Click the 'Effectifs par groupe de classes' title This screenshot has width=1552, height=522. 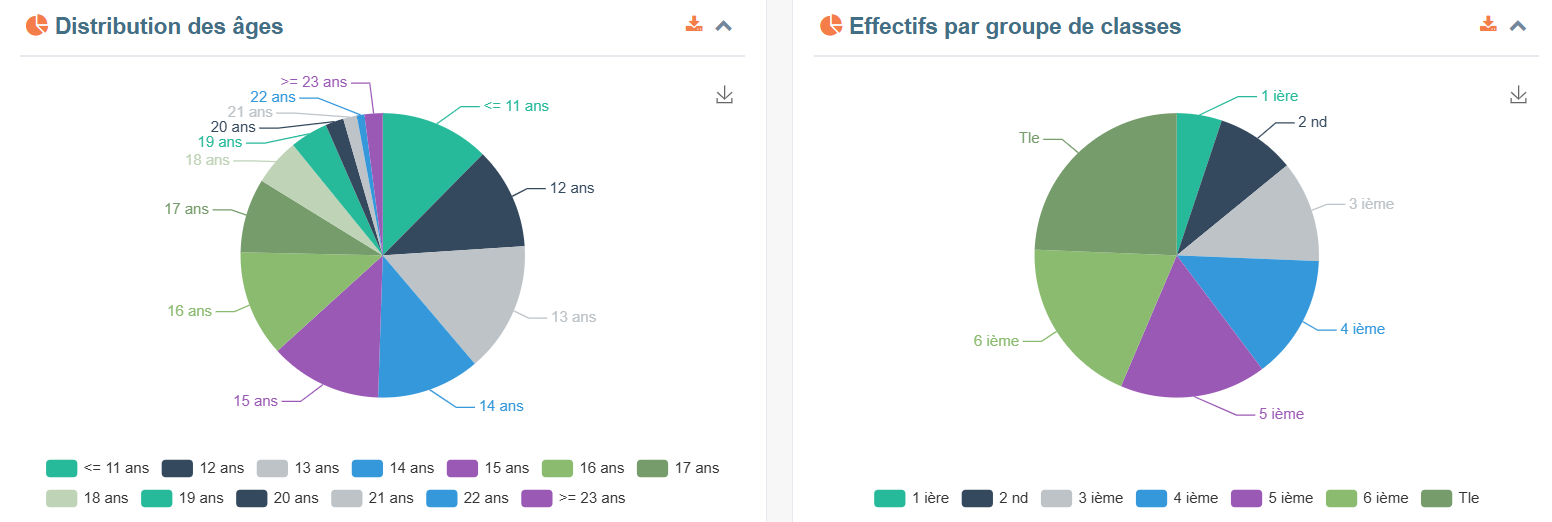1015,26
